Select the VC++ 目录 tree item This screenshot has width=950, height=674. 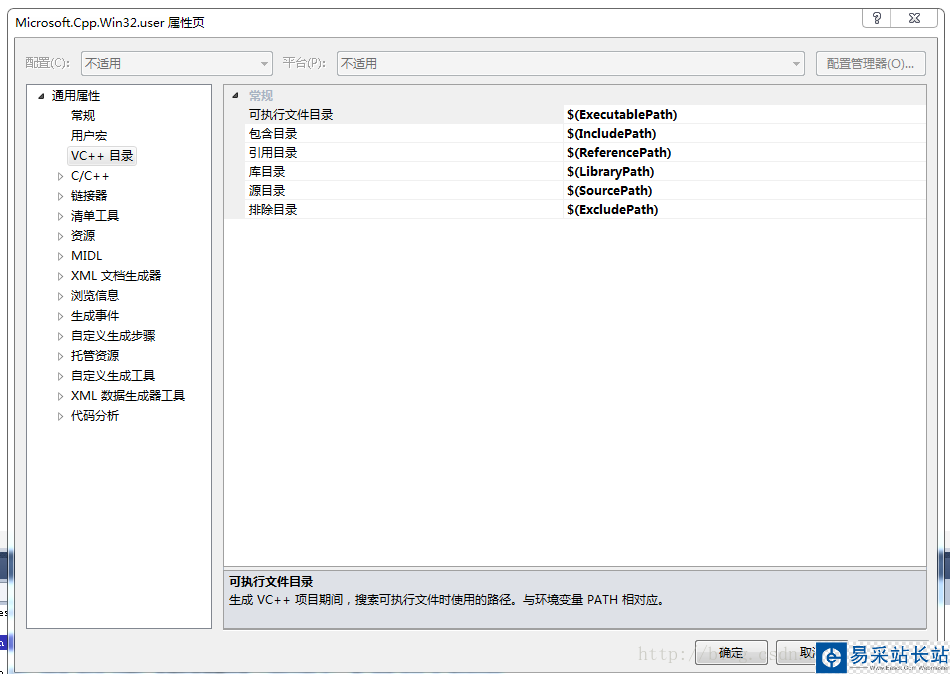coord(102,156)
